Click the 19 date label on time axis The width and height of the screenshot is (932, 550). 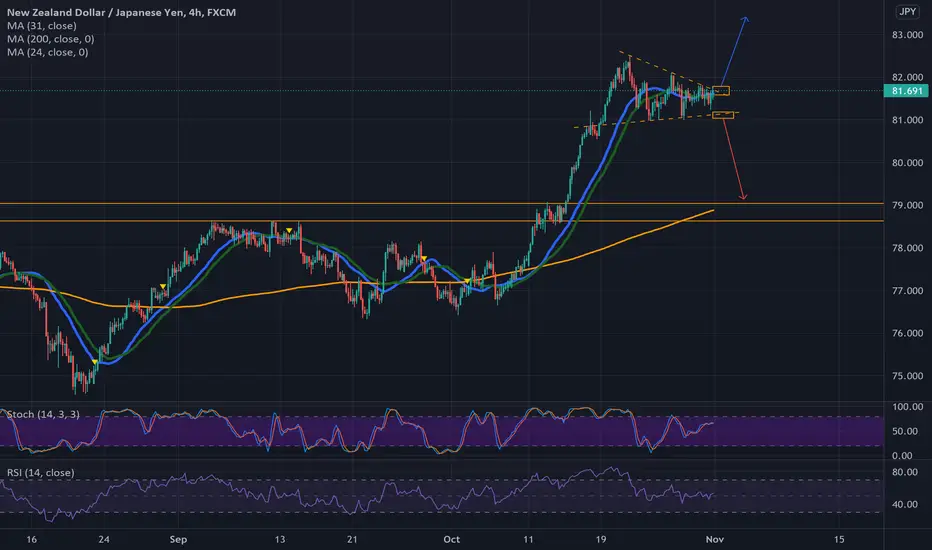pos(601,539)
